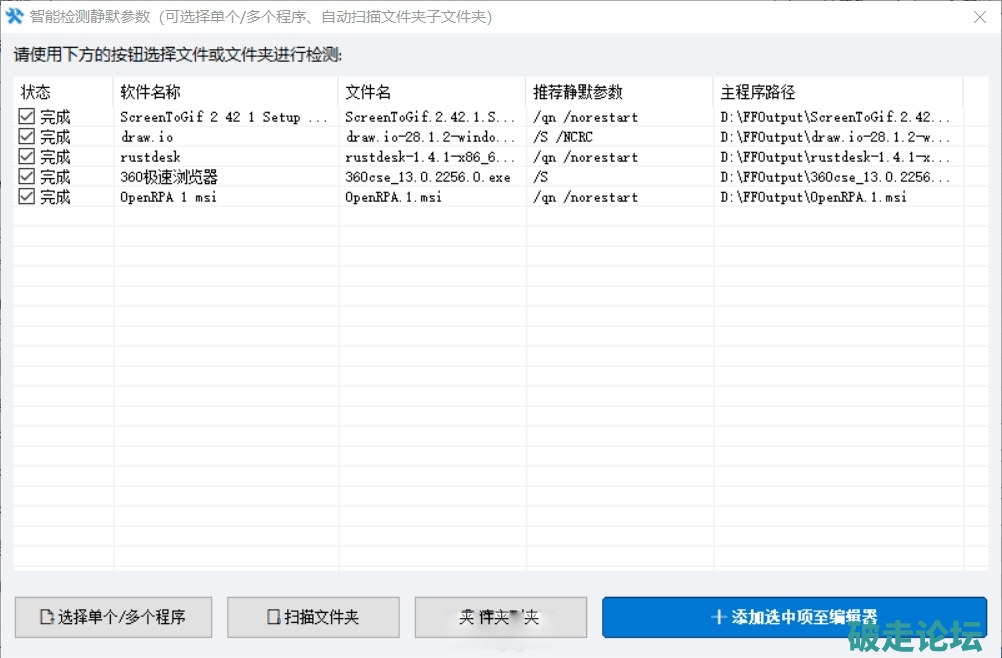The image size is (1002, 658).
Task: Click the file icon on 选择单个/多个程序 button
Action: pyautogui.click(x=46, y=617)
